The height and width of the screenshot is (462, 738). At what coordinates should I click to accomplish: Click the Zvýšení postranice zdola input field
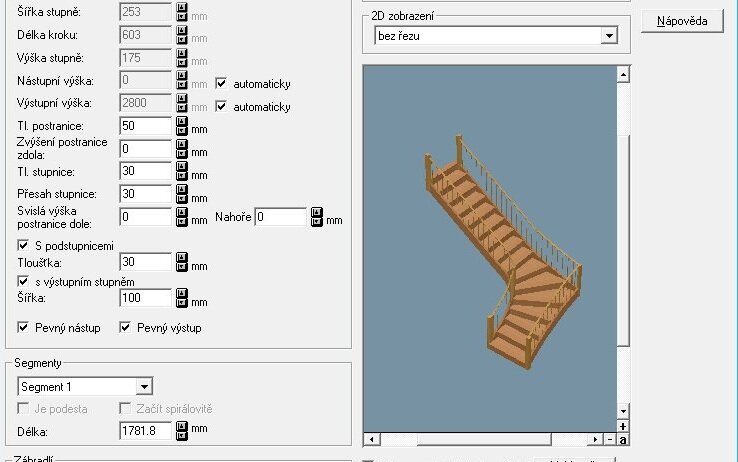coord(145,148)
